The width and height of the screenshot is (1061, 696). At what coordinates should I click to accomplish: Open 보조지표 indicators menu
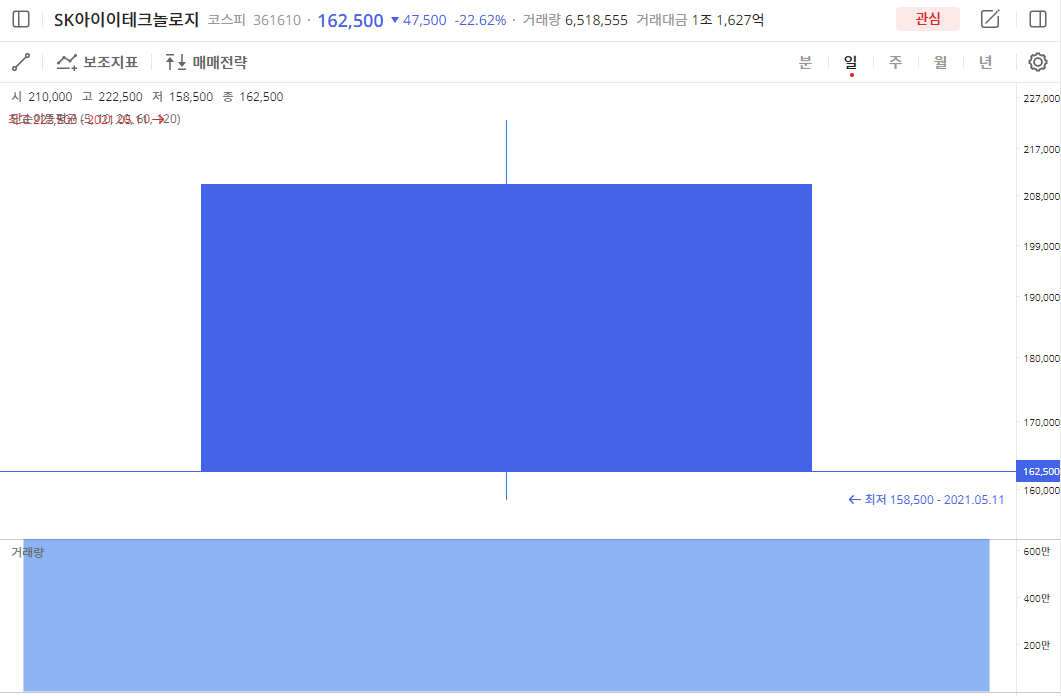pos(97,62)
